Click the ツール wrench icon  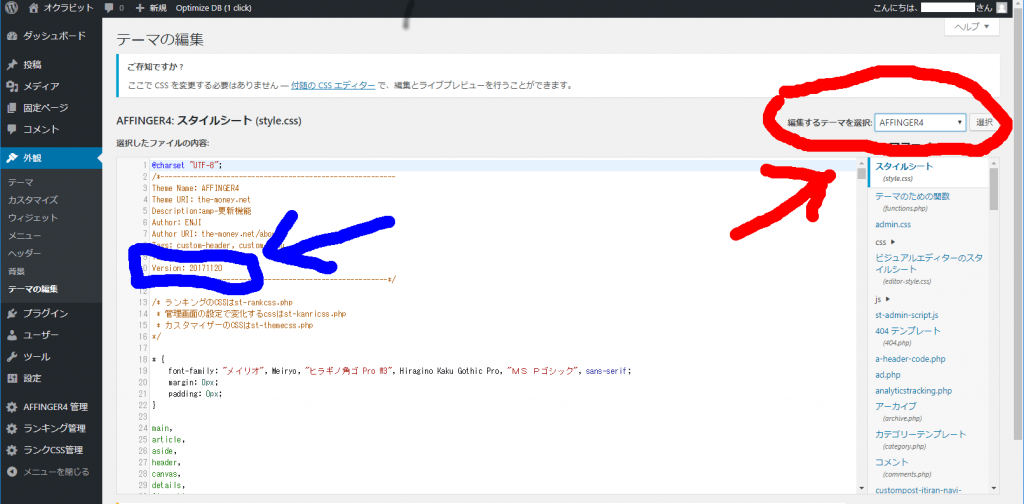(12, 357)
